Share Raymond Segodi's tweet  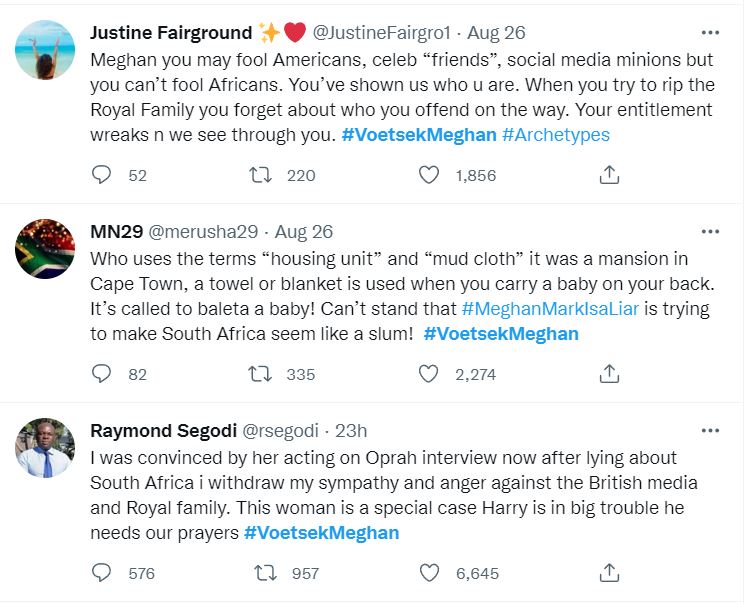609,573
